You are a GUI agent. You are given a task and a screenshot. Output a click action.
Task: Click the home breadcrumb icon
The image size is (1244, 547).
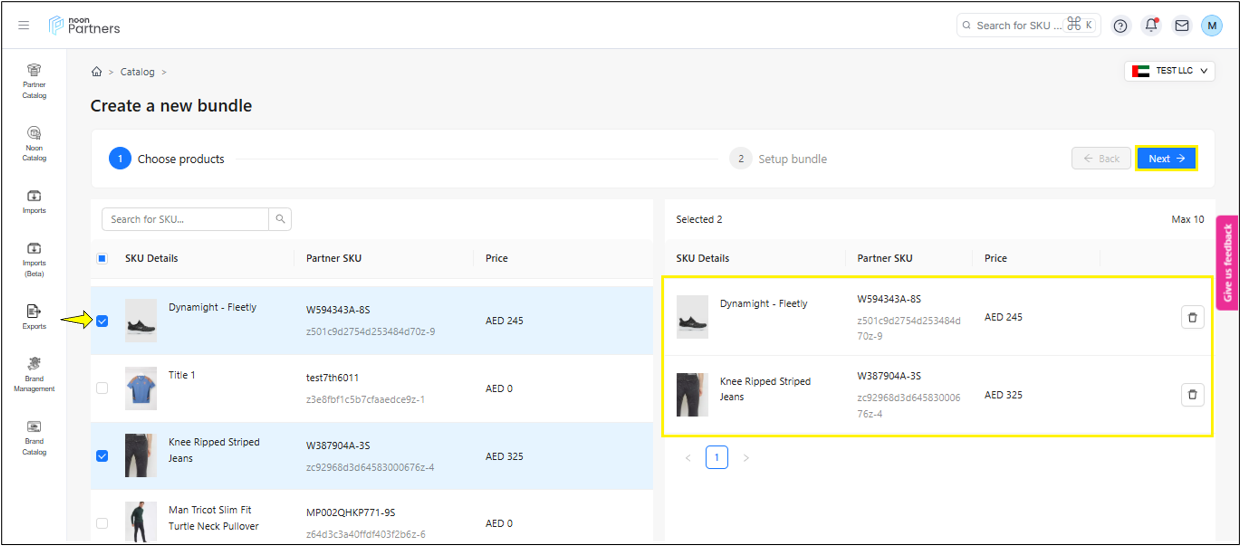tap(97, 72)
